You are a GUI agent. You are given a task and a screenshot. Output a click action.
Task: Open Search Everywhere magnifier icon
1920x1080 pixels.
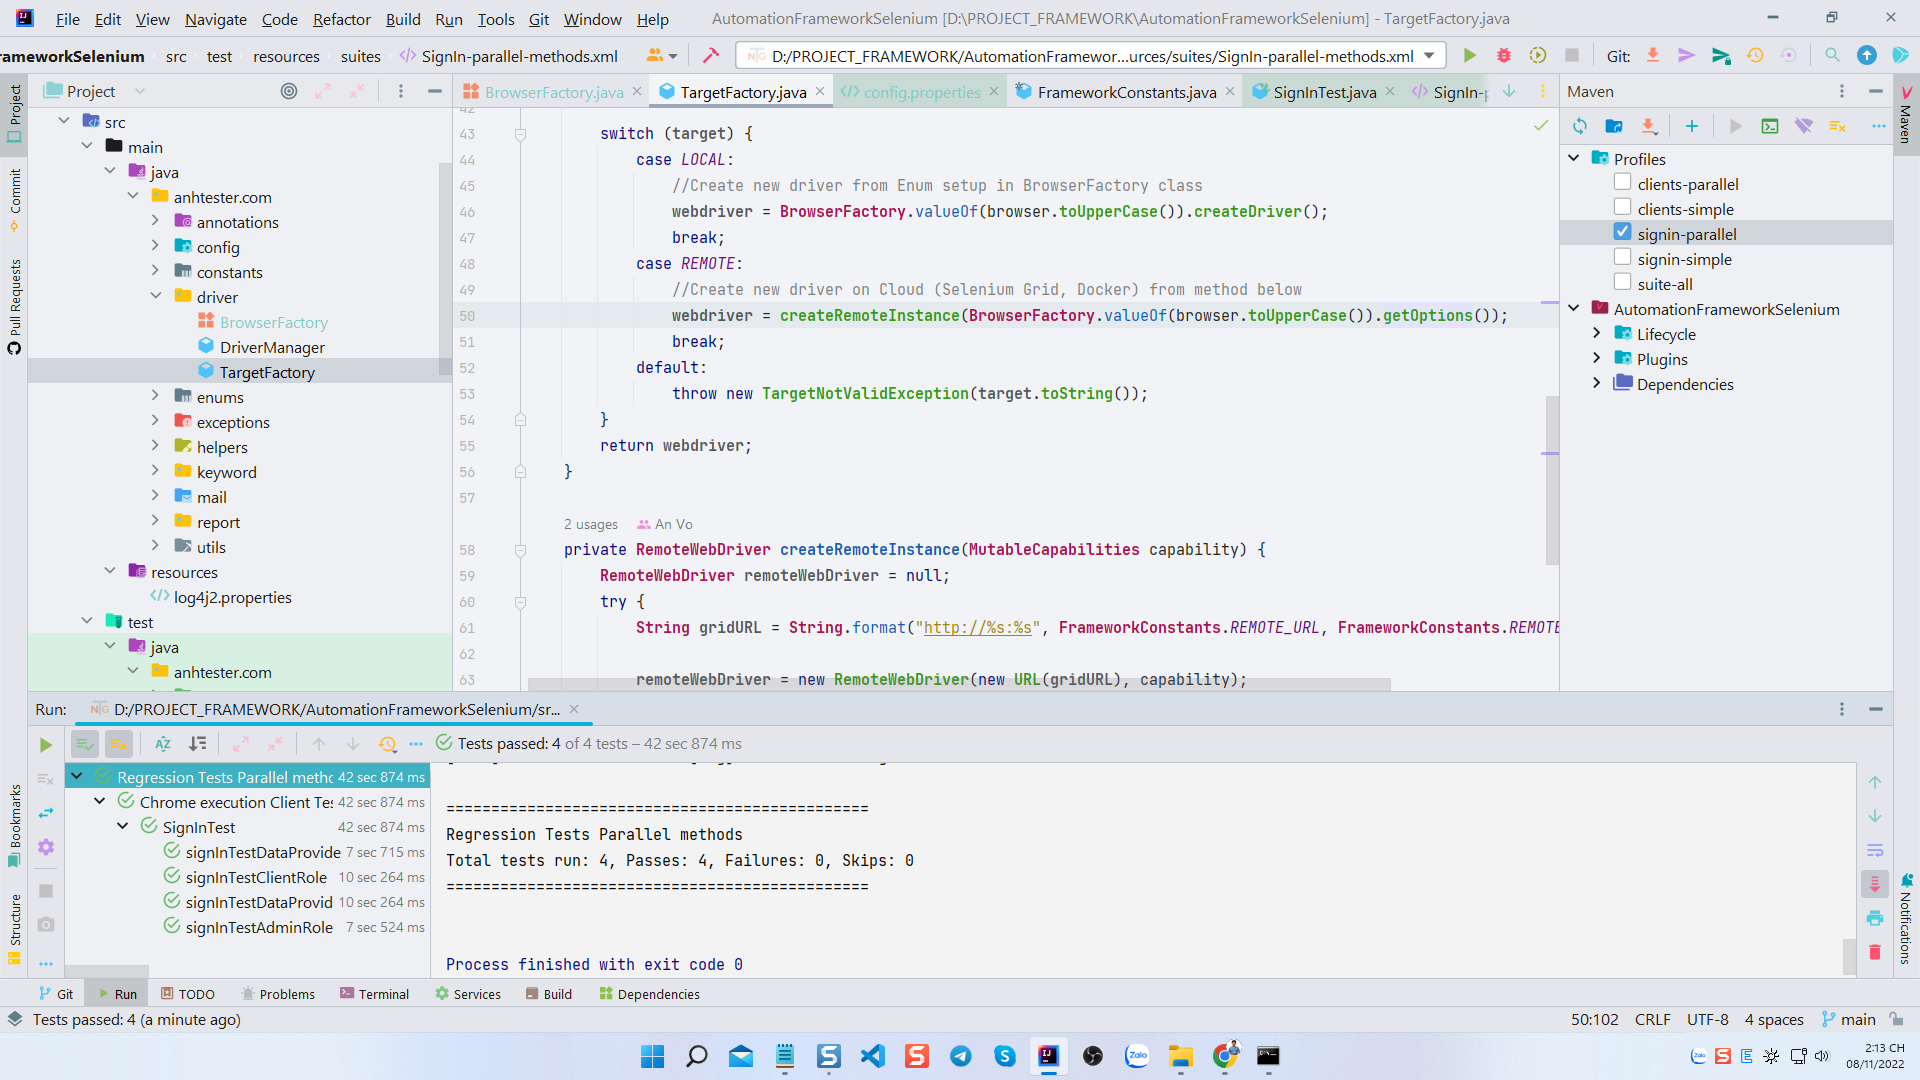click(x=1832, y=56)
